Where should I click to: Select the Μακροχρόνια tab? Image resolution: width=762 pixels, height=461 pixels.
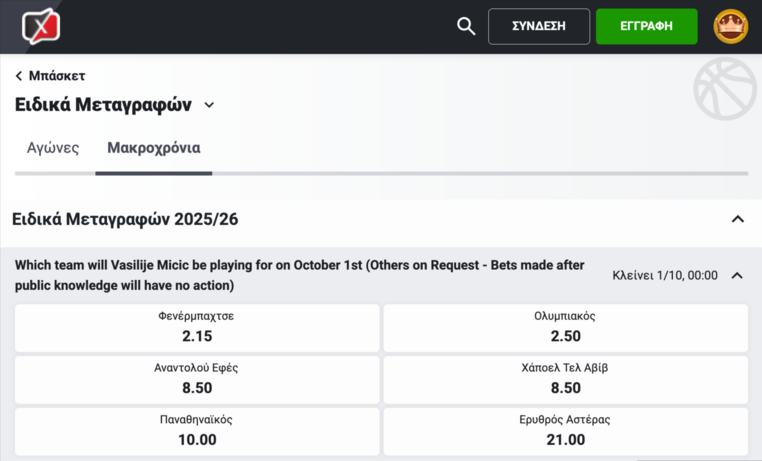click(154, 148)
